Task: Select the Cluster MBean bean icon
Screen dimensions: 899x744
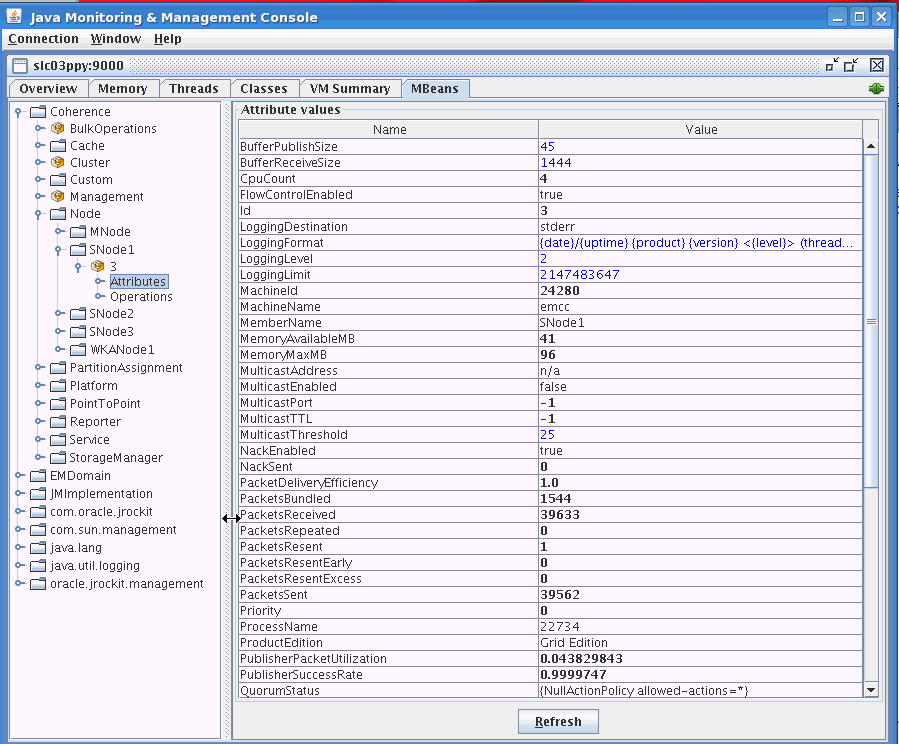Action: click(x=55, y=162)
